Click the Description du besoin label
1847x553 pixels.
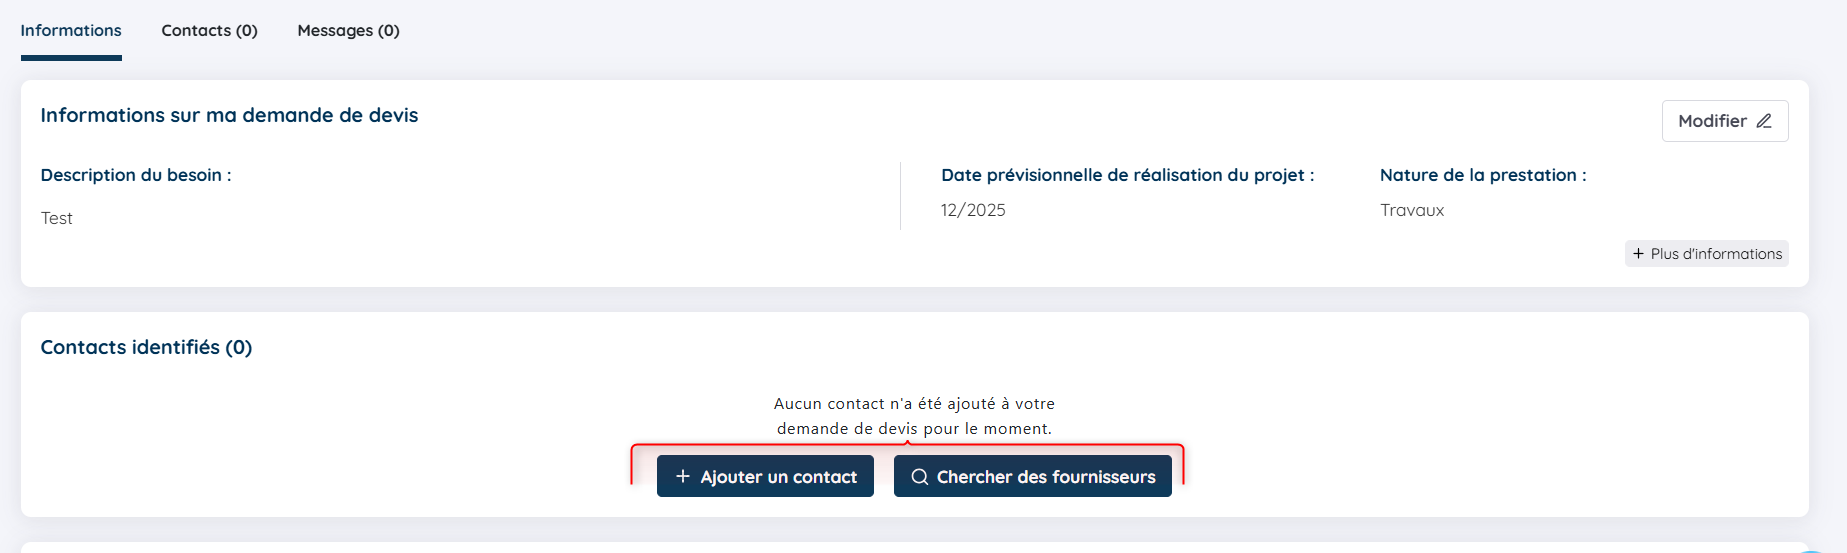coord(136,175)
